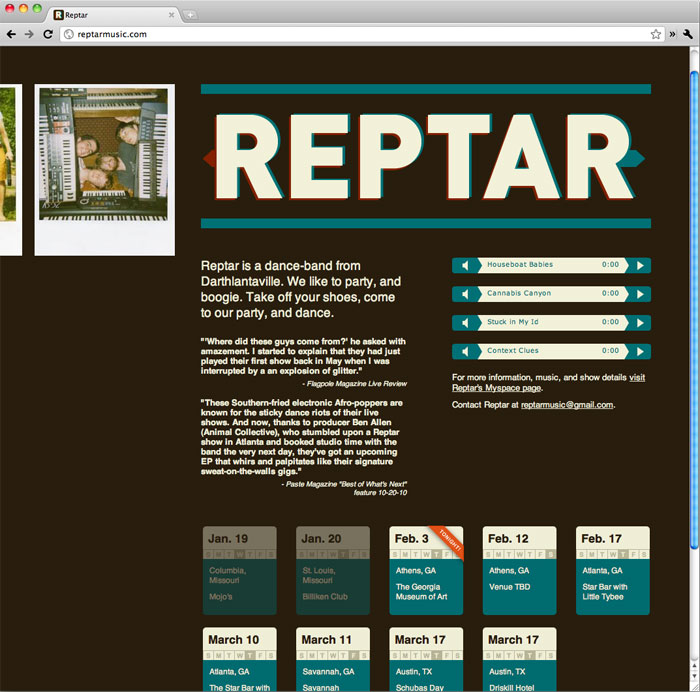Play the Stuck In My Id track
700x692 pixels.
click(x=640, y=322)
